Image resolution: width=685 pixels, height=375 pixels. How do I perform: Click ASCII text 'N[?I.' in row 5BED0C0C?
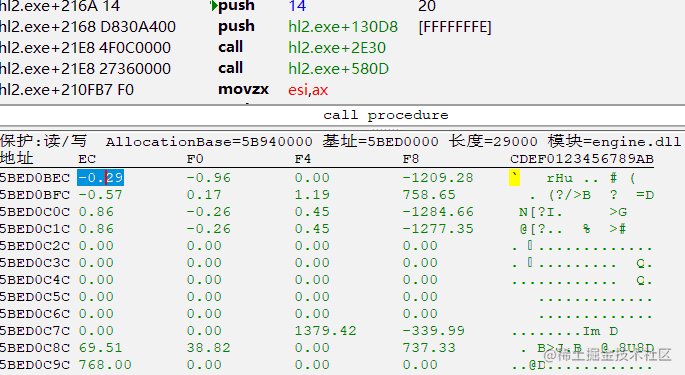[541, 212]
